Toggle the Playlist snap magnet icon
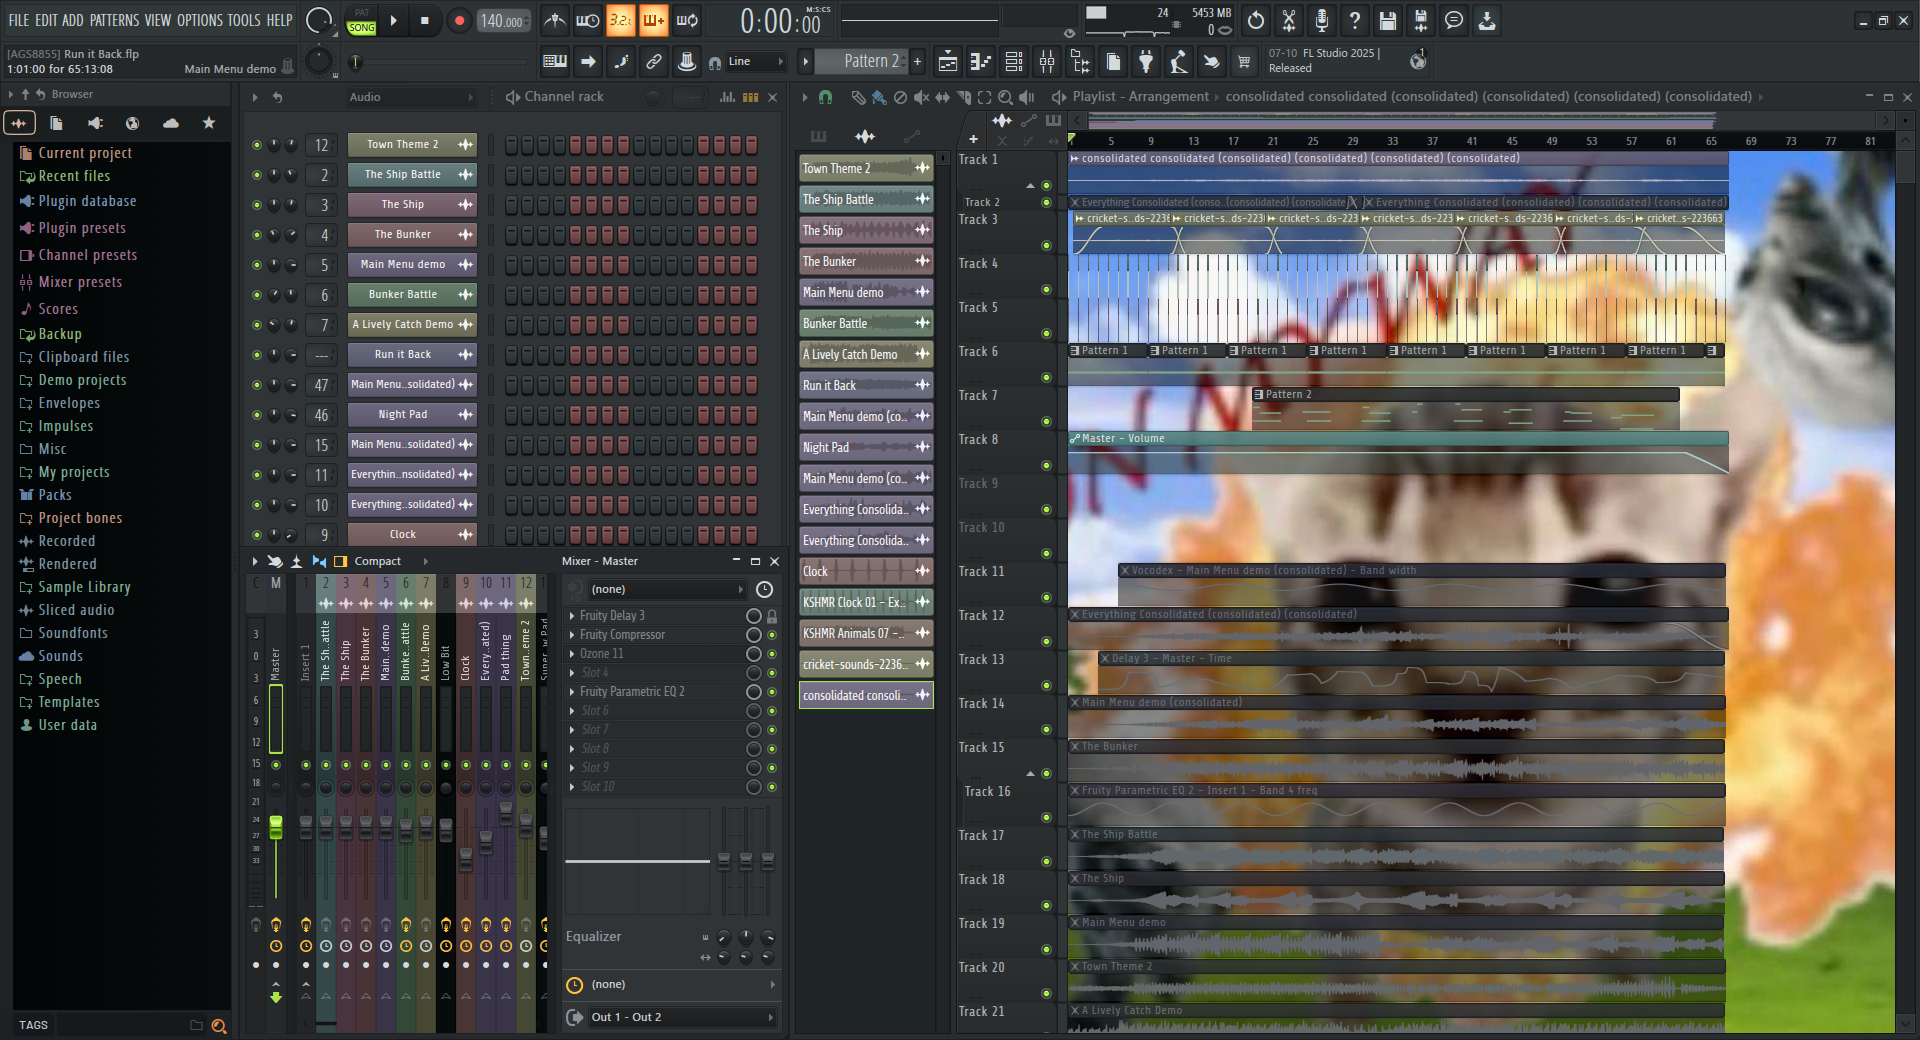The height and width of the screenshot is (1040, 1920). click(x=825, y=97)
